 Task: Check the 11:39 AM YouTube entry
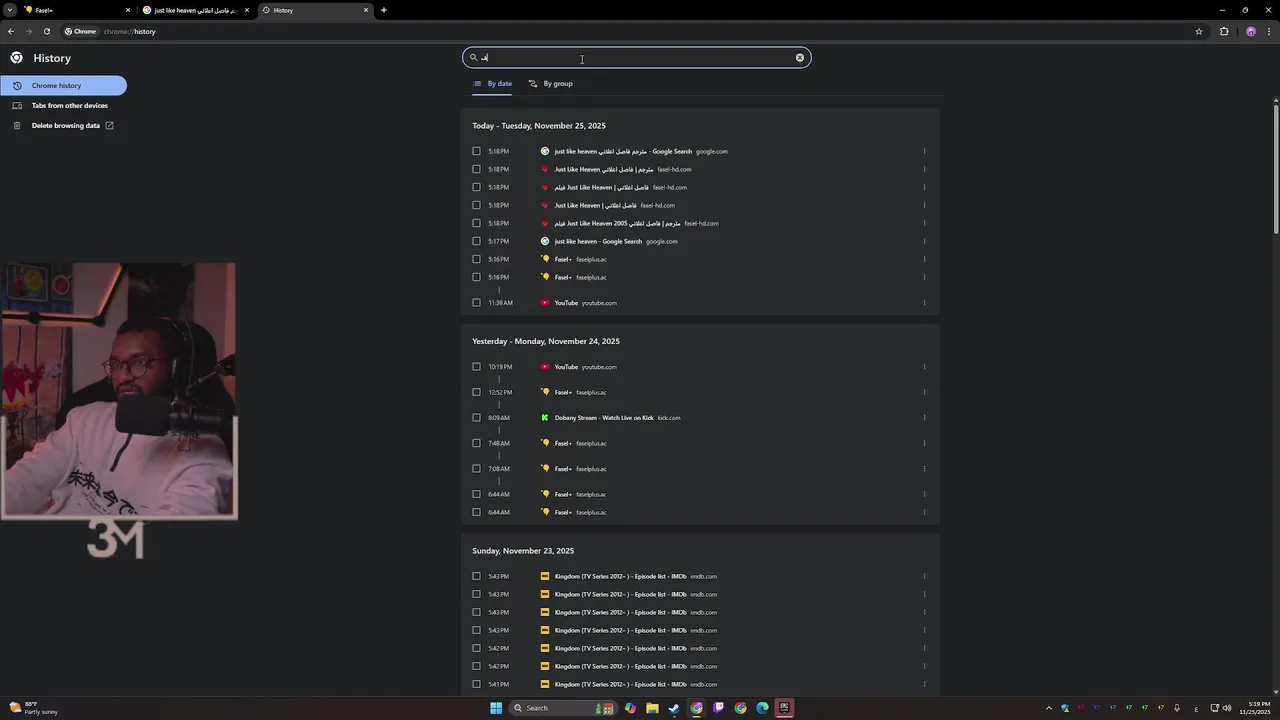(x=476, y=303)
